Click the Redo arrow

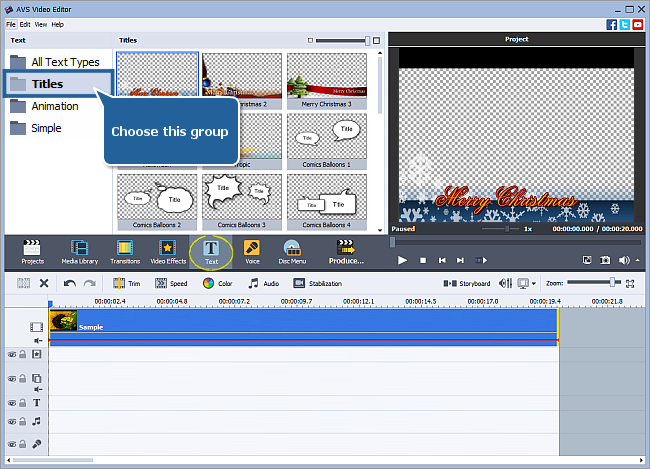[90, 283]
